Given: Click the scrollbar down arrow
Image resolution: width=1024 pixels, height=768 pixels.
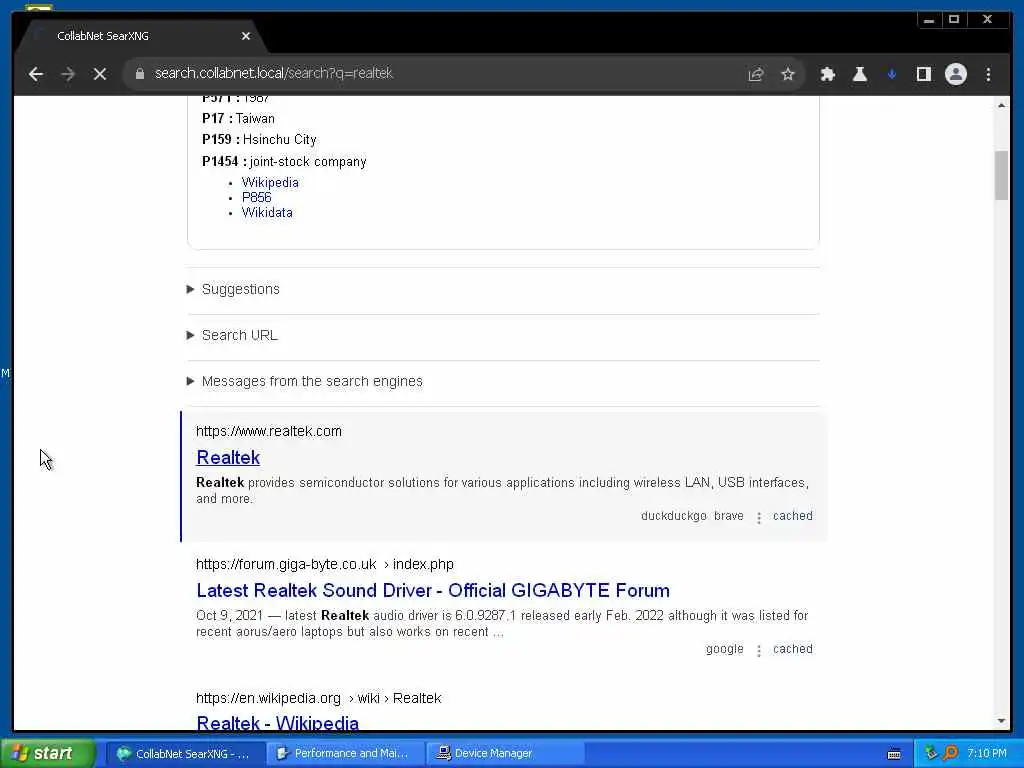Looking at the screenshot, I should [x=1001, y=721].
